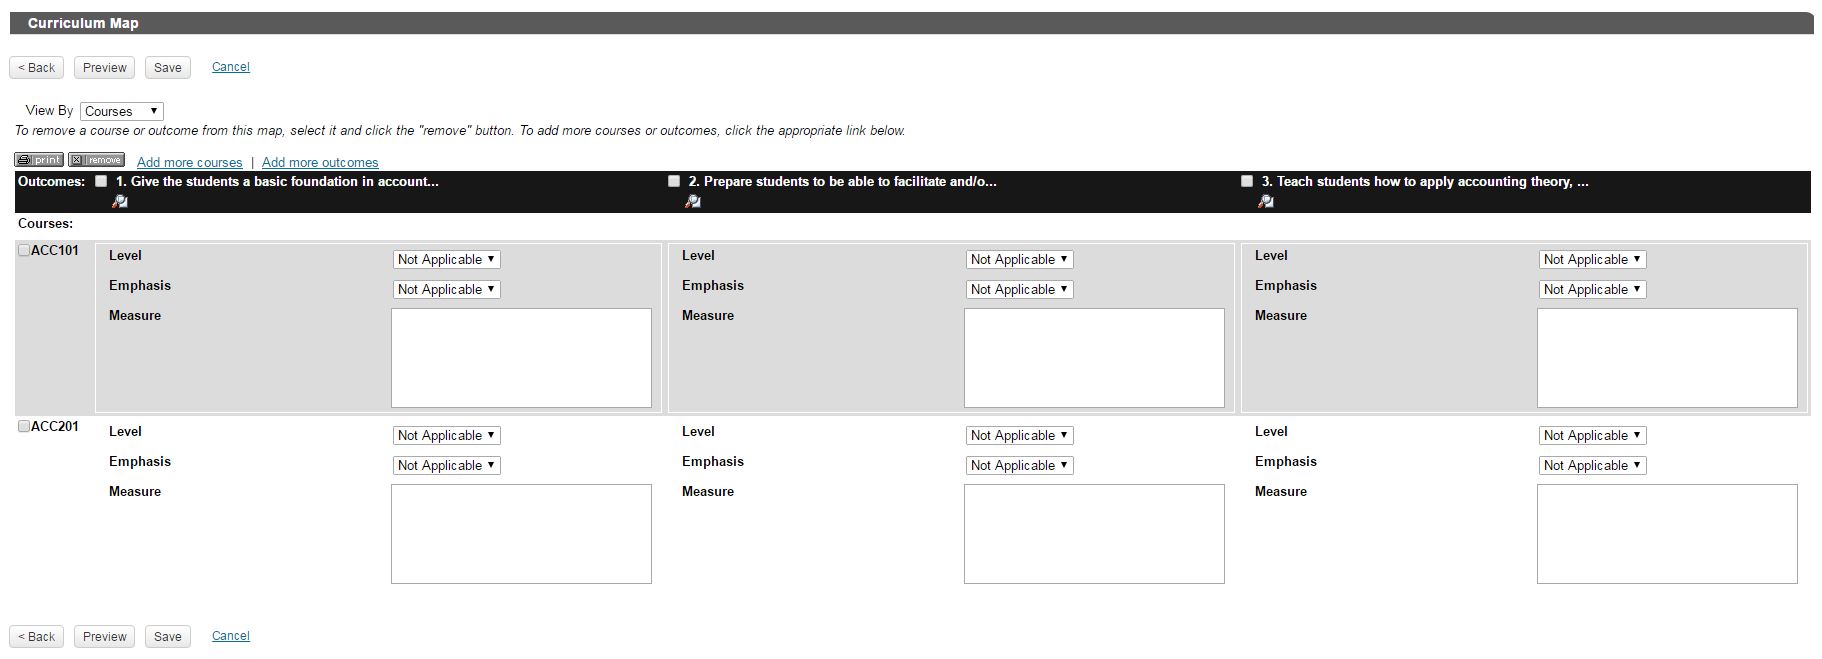The image size is (1822, 659).
Task: Click the top Back button
Action: click(37, 68)
